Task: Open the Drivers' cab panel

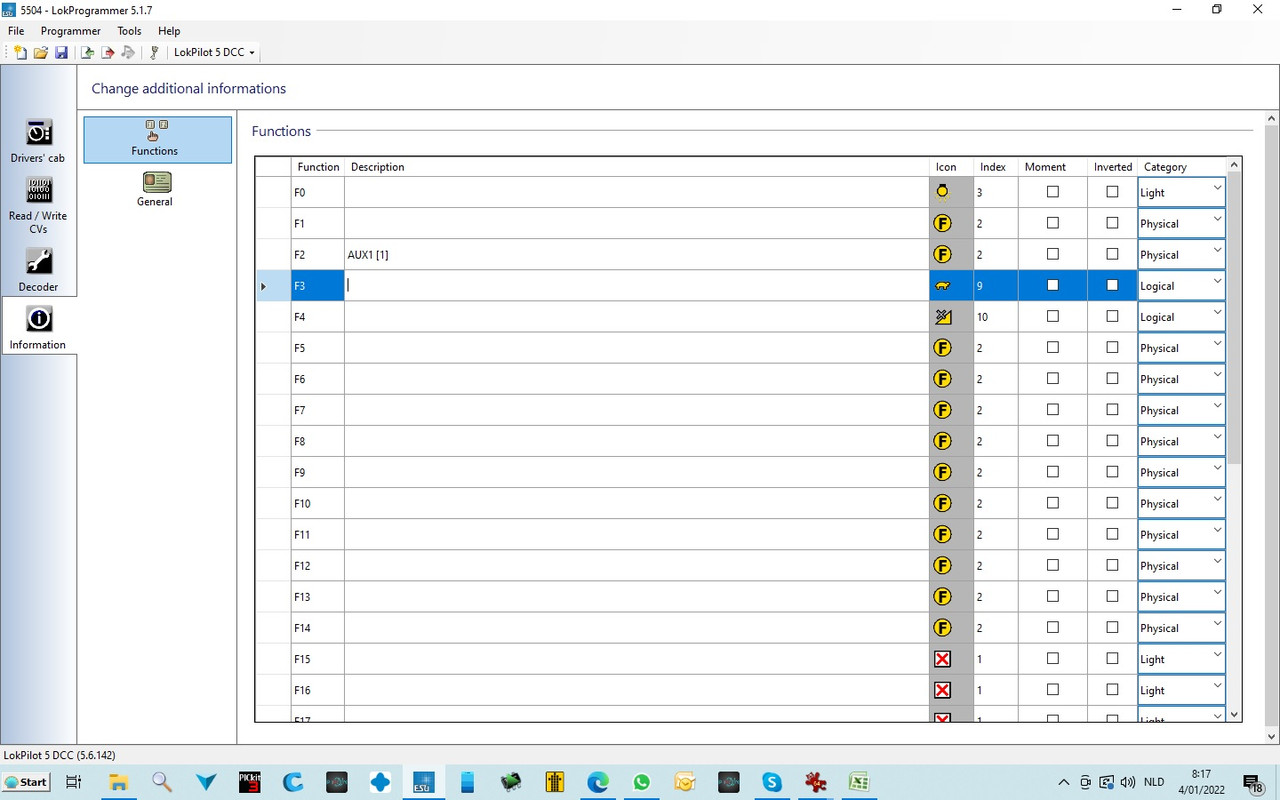Action: click(38, 141)
